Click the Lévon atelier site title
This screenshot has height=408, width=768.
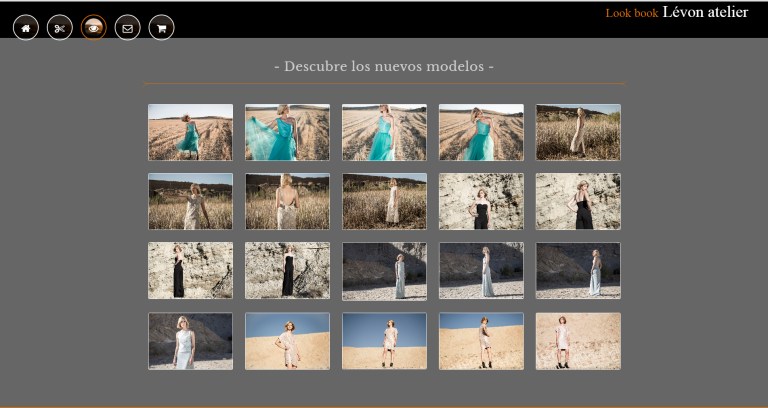tap(705, 12)
